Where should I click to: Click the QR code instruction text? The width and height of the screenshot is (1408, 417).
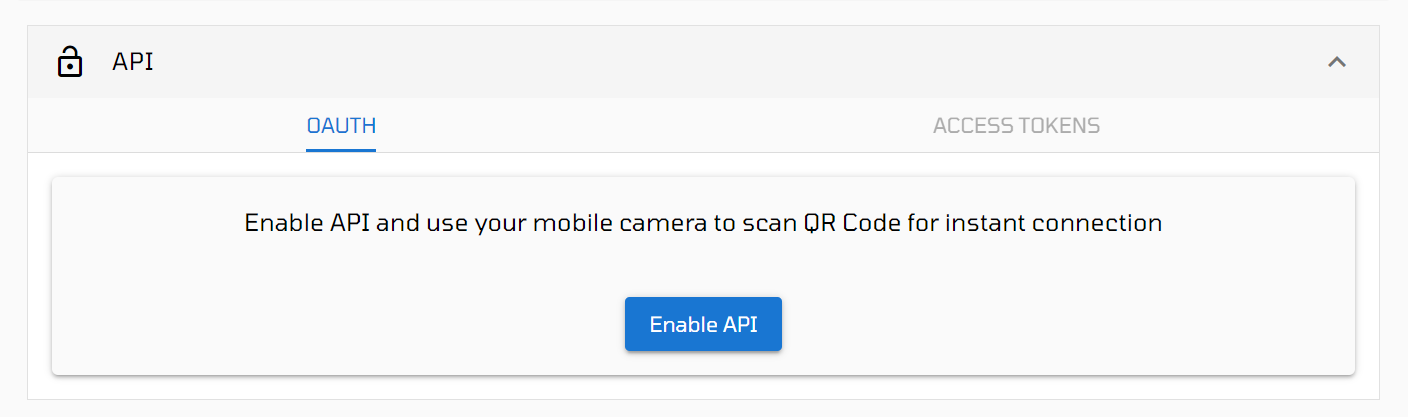click(703, 222)
